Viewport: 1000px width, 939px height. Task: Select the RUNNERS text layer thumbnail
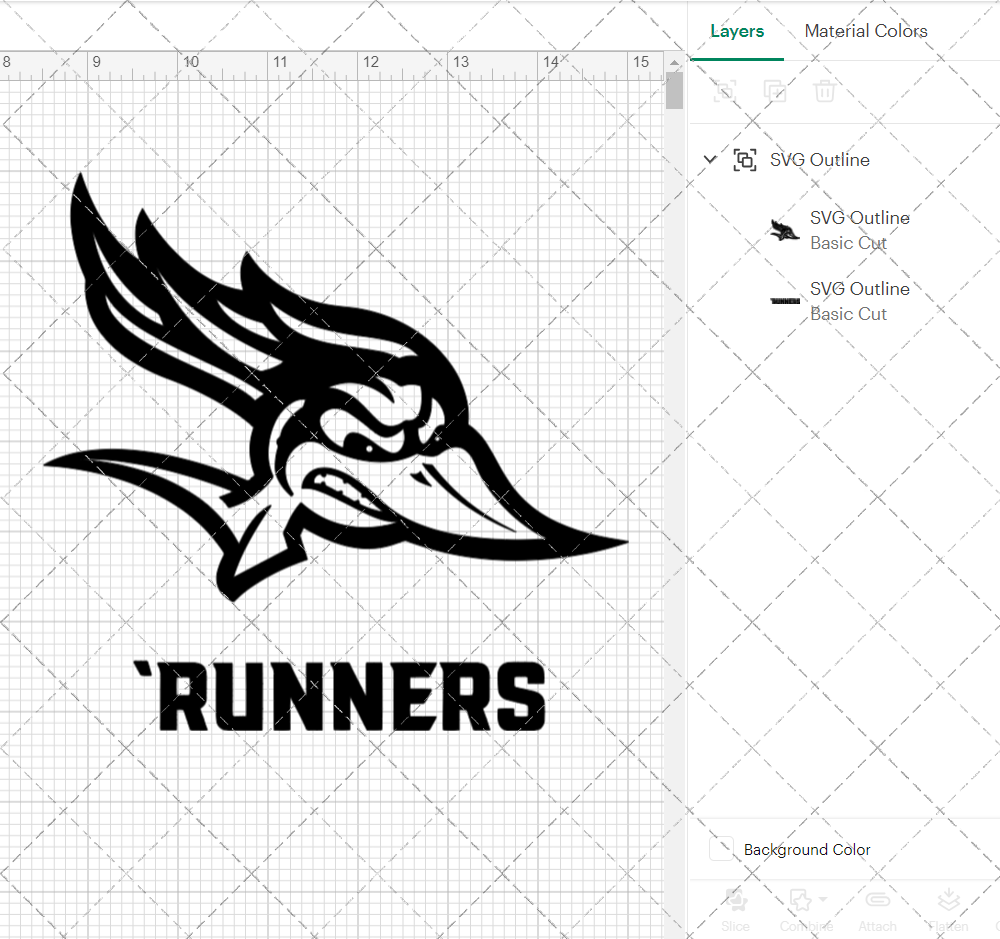785,301
